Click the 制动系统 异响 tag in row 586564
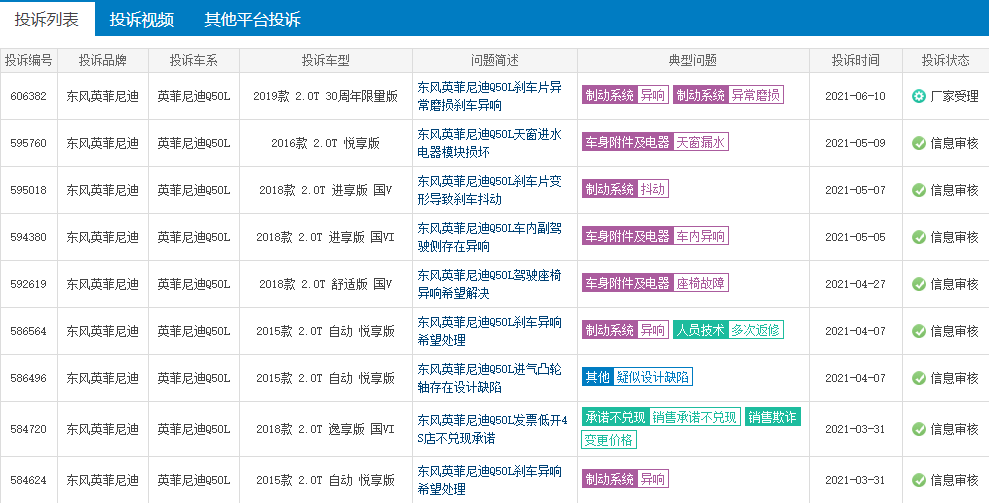The image size is (989, 503). click(x=625, y=329)
